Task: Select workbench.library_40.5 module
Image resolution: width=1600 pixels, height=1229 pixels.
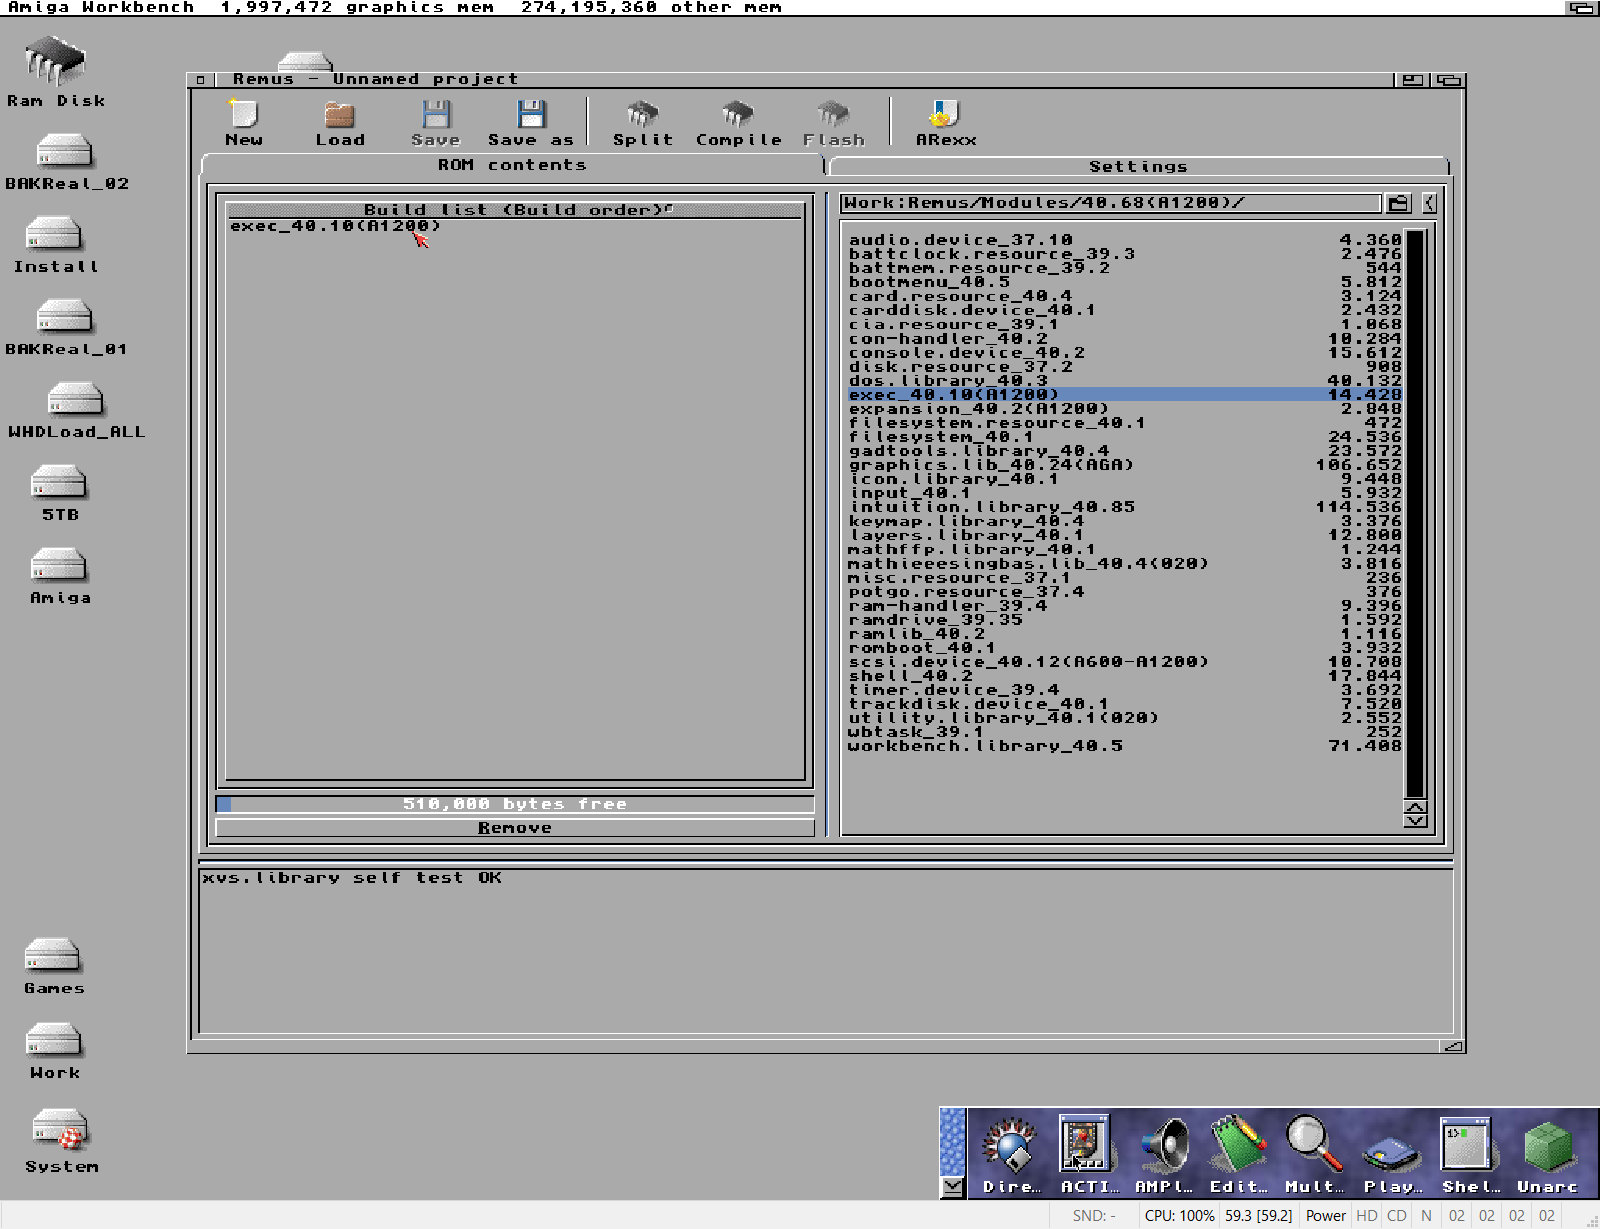Action: click(1125, 746)
